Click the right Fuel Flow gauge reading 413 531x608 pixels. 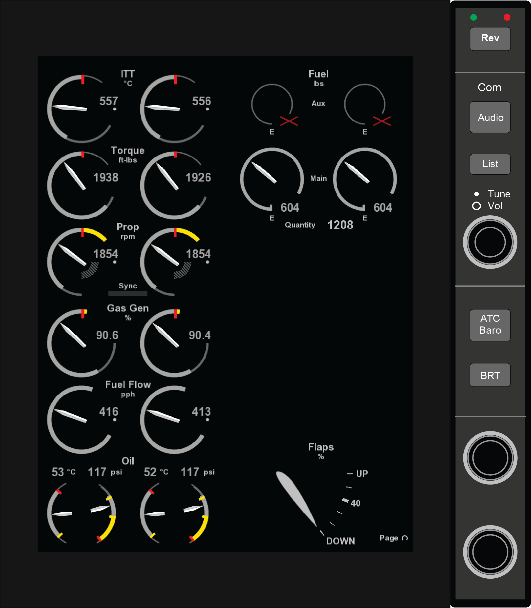click(x=175, y=420)
